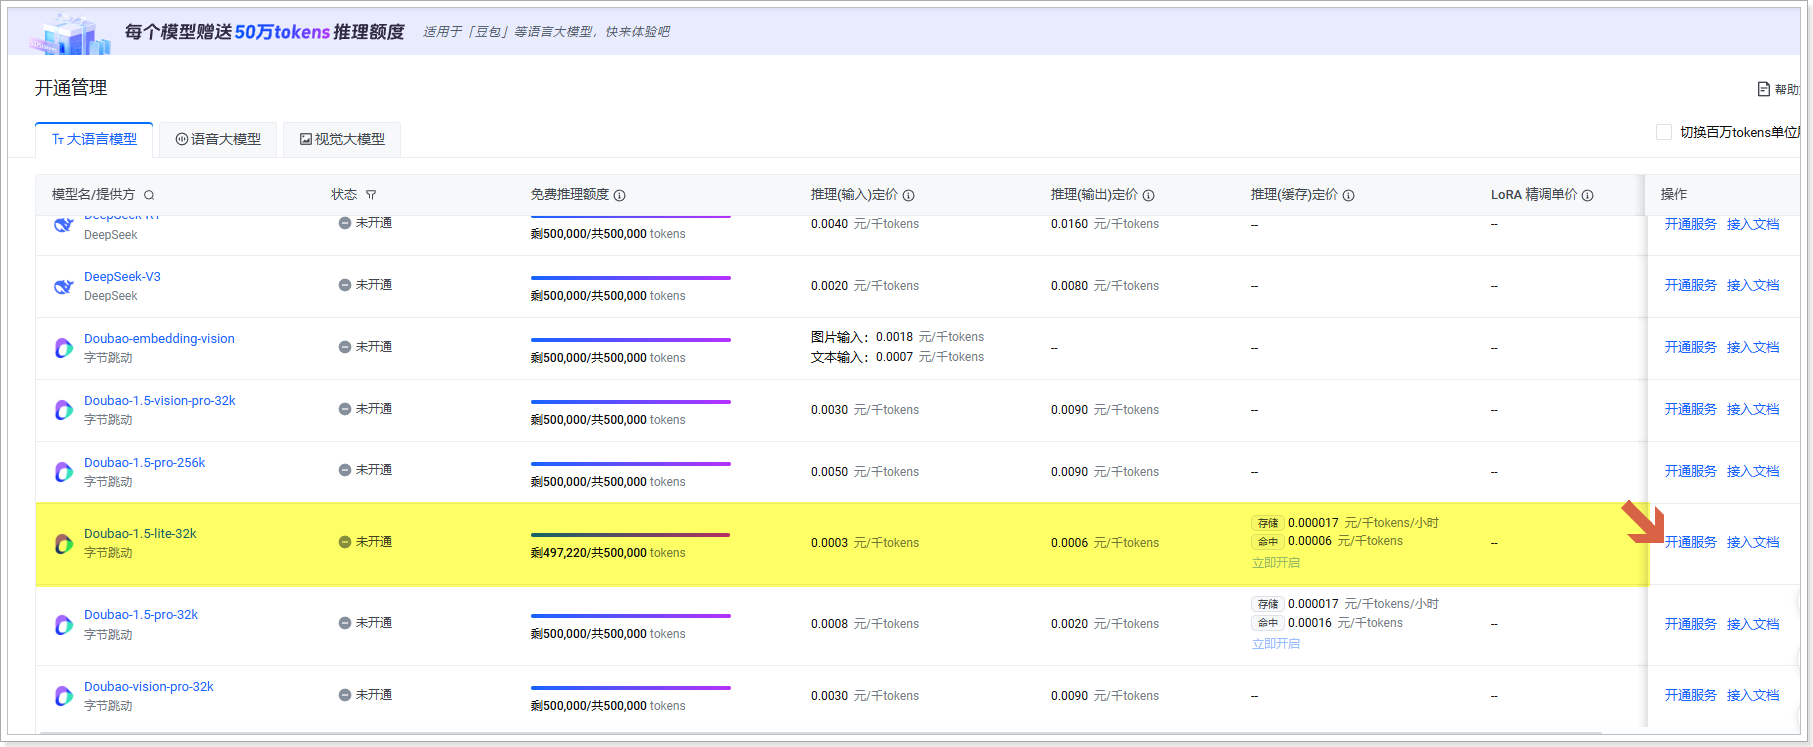Click 未开通 status icon for Doubao-1.5-pro-256k

(x=345, y=470)
